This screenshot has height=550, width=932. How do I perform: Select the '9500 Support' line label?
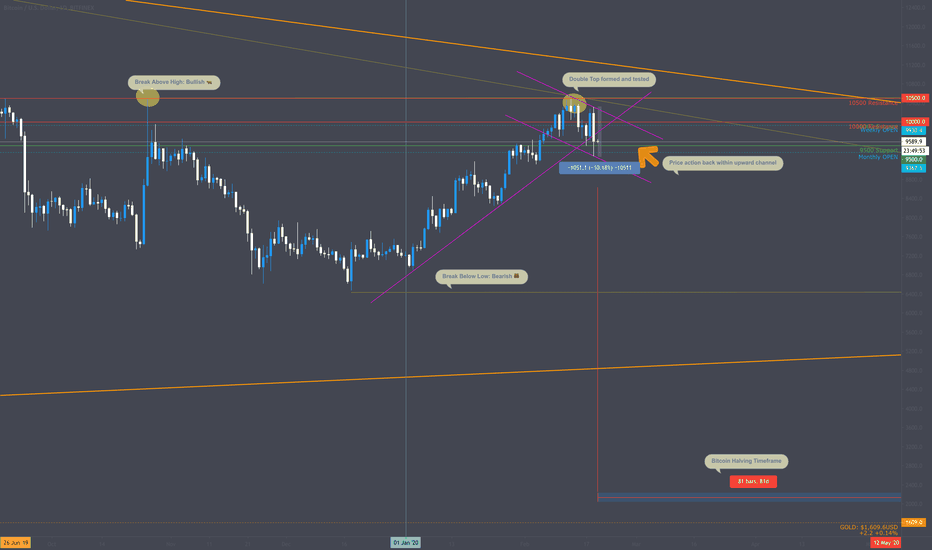[x=878, y=150]
